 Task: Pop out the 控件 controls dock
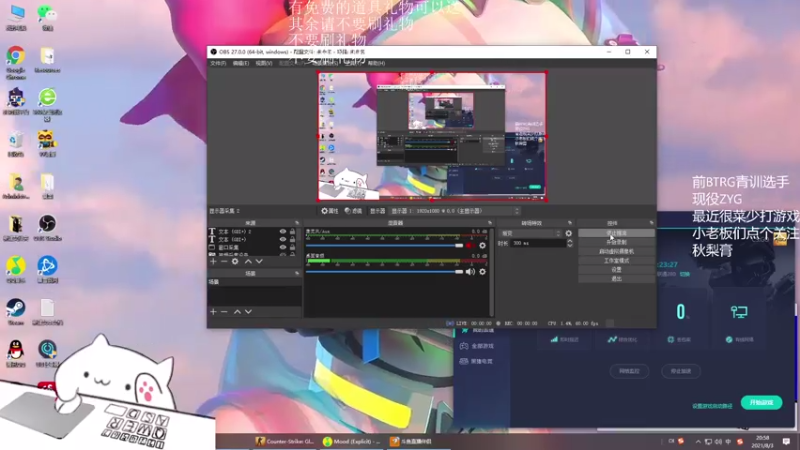click(x=652, y=223)
